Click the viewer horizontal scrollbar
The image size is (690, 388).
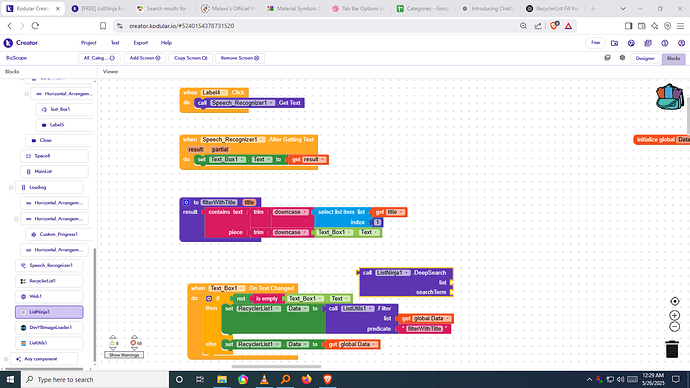pos(276,366)
